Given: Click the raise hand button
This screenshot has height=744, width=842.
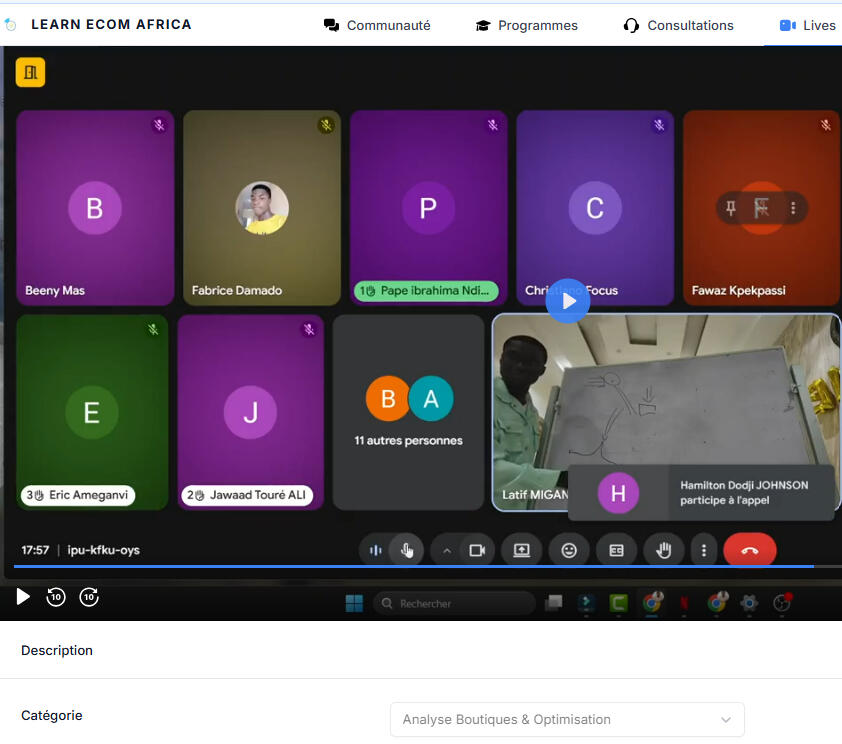Looking at the screenshot, I should coord(664,551).
